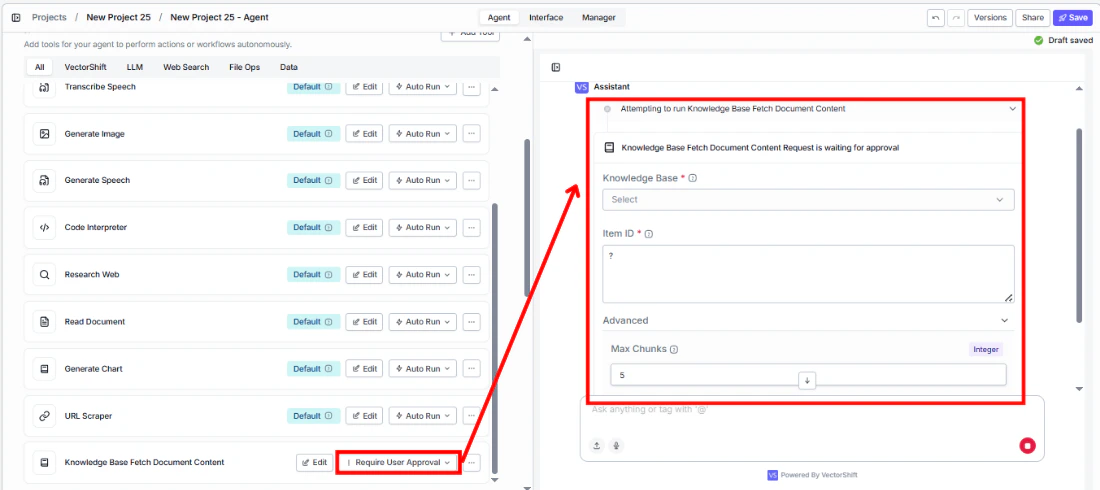Open Auto Run dropdown for Research Web
1100x490 pixels.
[422, 274]
